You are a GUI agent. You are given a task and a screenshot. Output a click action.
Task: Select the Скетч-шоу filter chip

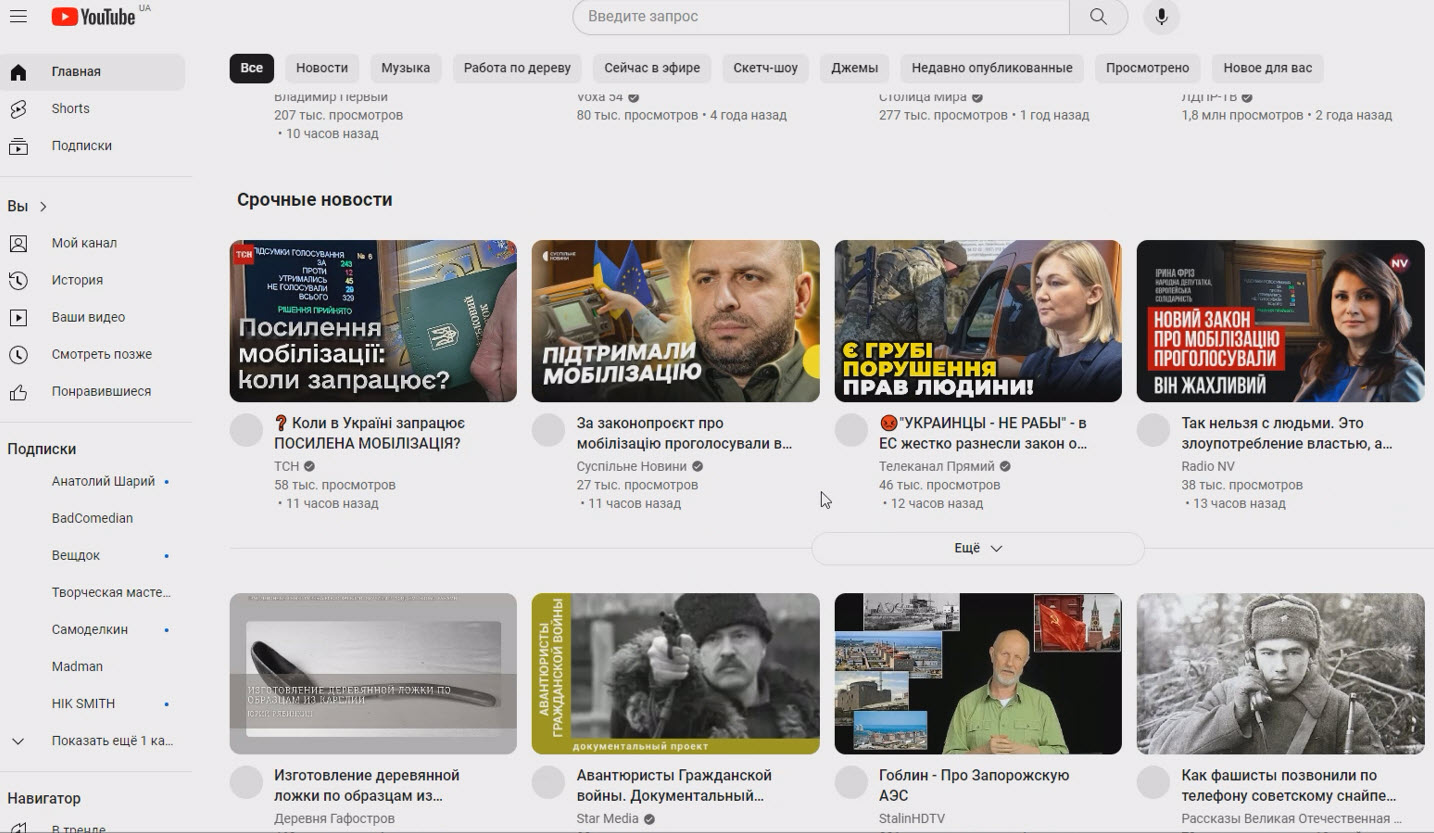coord(766,68)
